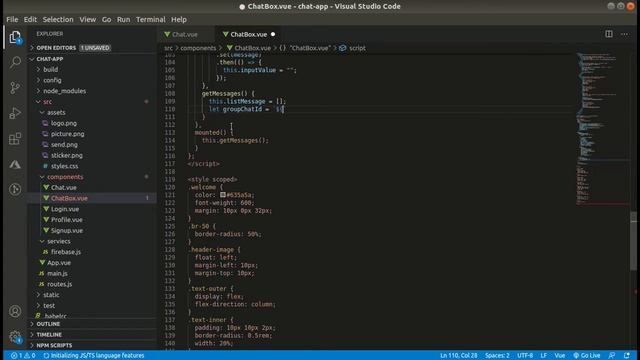The height and width of the screenshot is (360, 640).
Task: Expand the Timeline panel
Action: pyautogui.click(x=92, y=334)
